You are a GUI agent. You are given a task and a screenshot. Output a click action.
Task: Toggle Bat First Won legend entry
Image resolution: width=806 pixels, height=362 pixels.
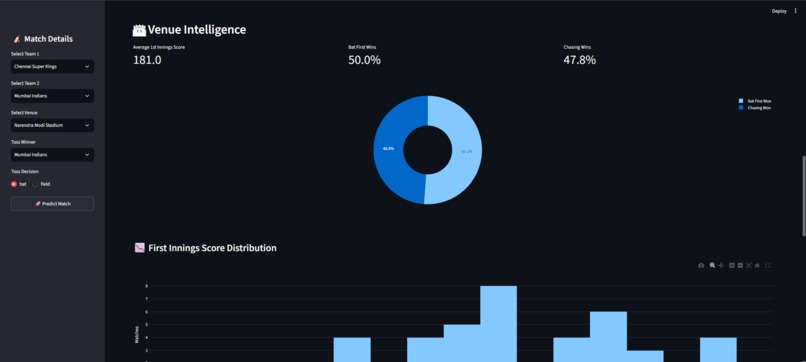click(x=755, y=101)
